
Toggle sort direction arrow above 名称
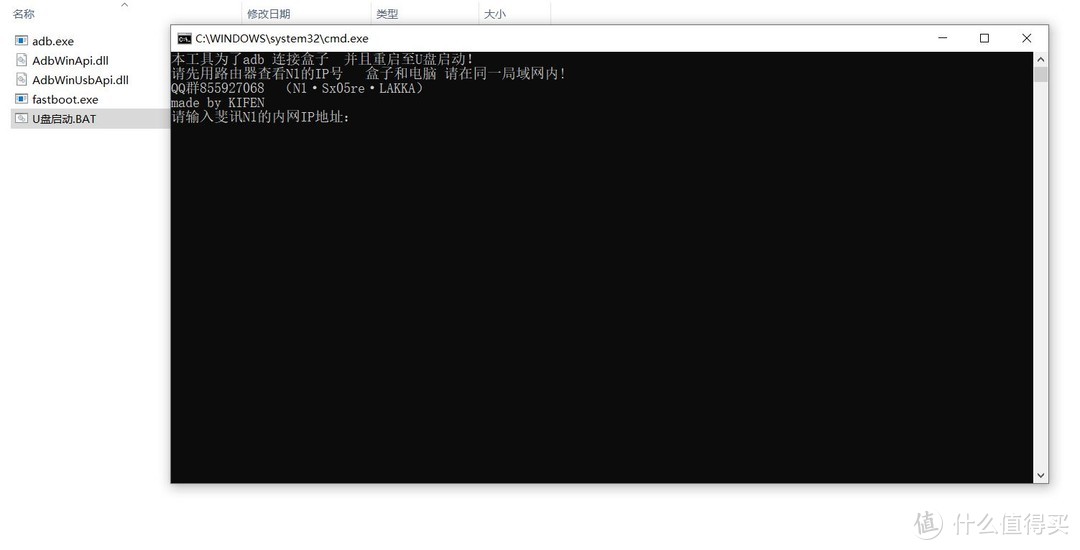(x=125, y=5)
